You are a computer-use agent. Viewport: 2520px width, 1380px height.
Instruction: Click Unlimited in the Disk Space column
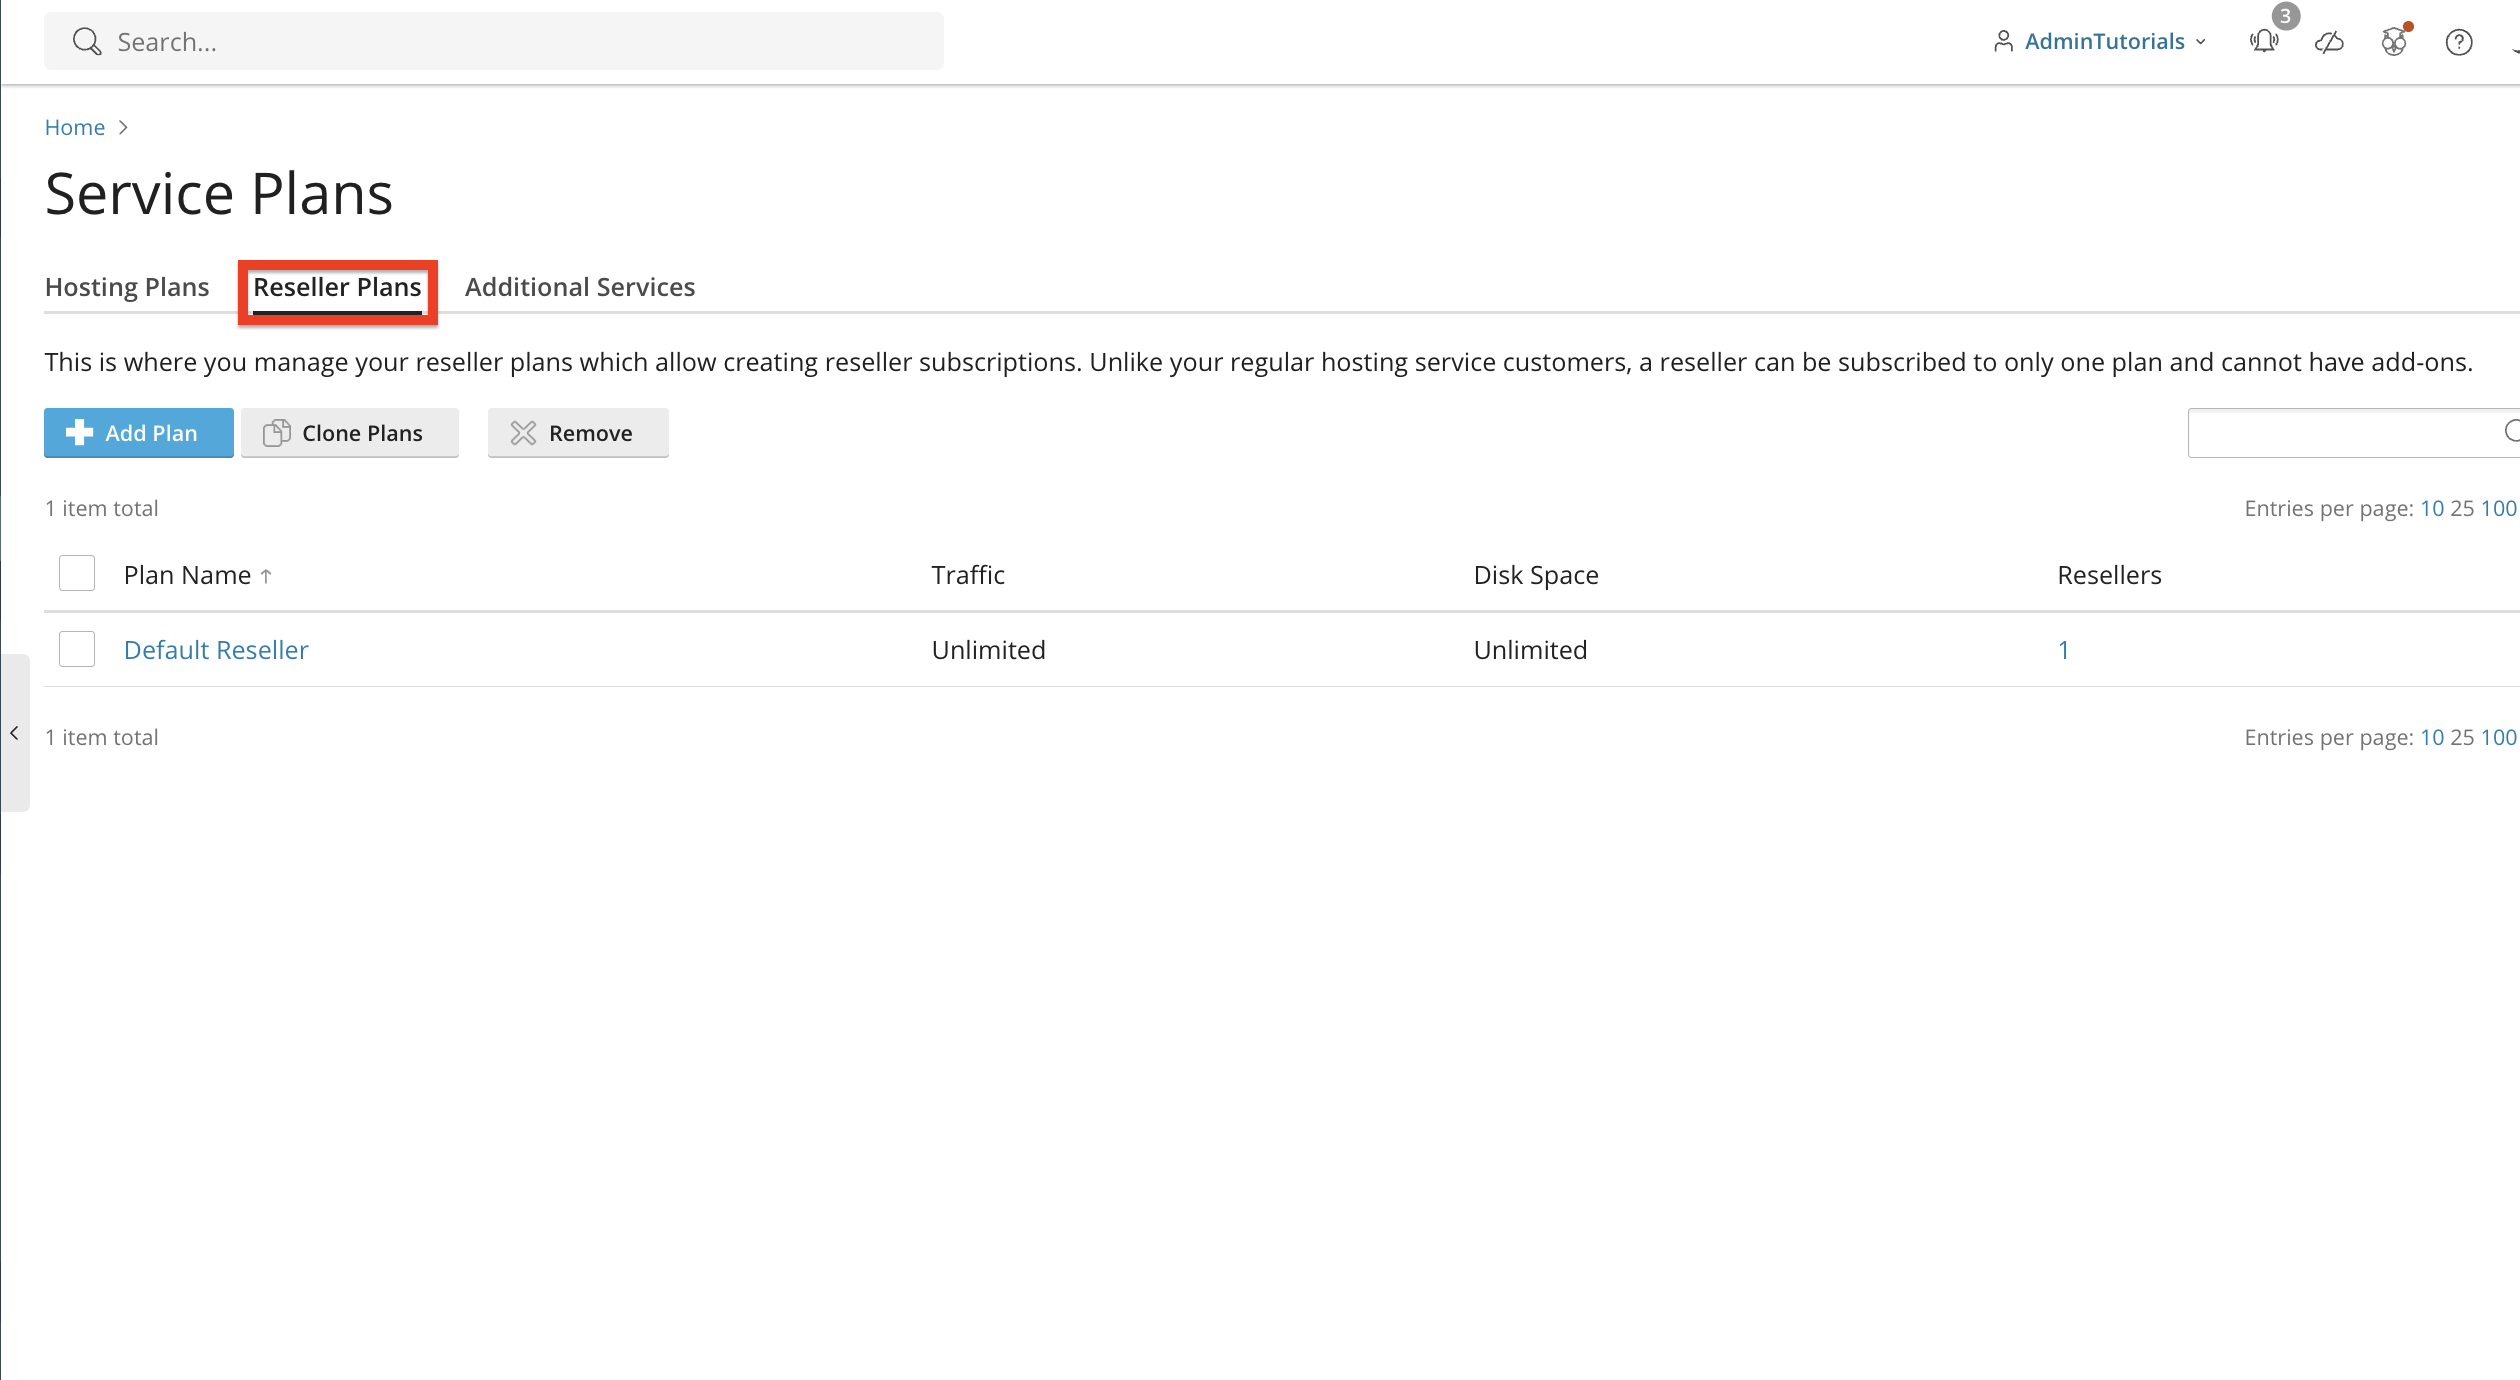pyautogui.click(x=1531, y=650)
